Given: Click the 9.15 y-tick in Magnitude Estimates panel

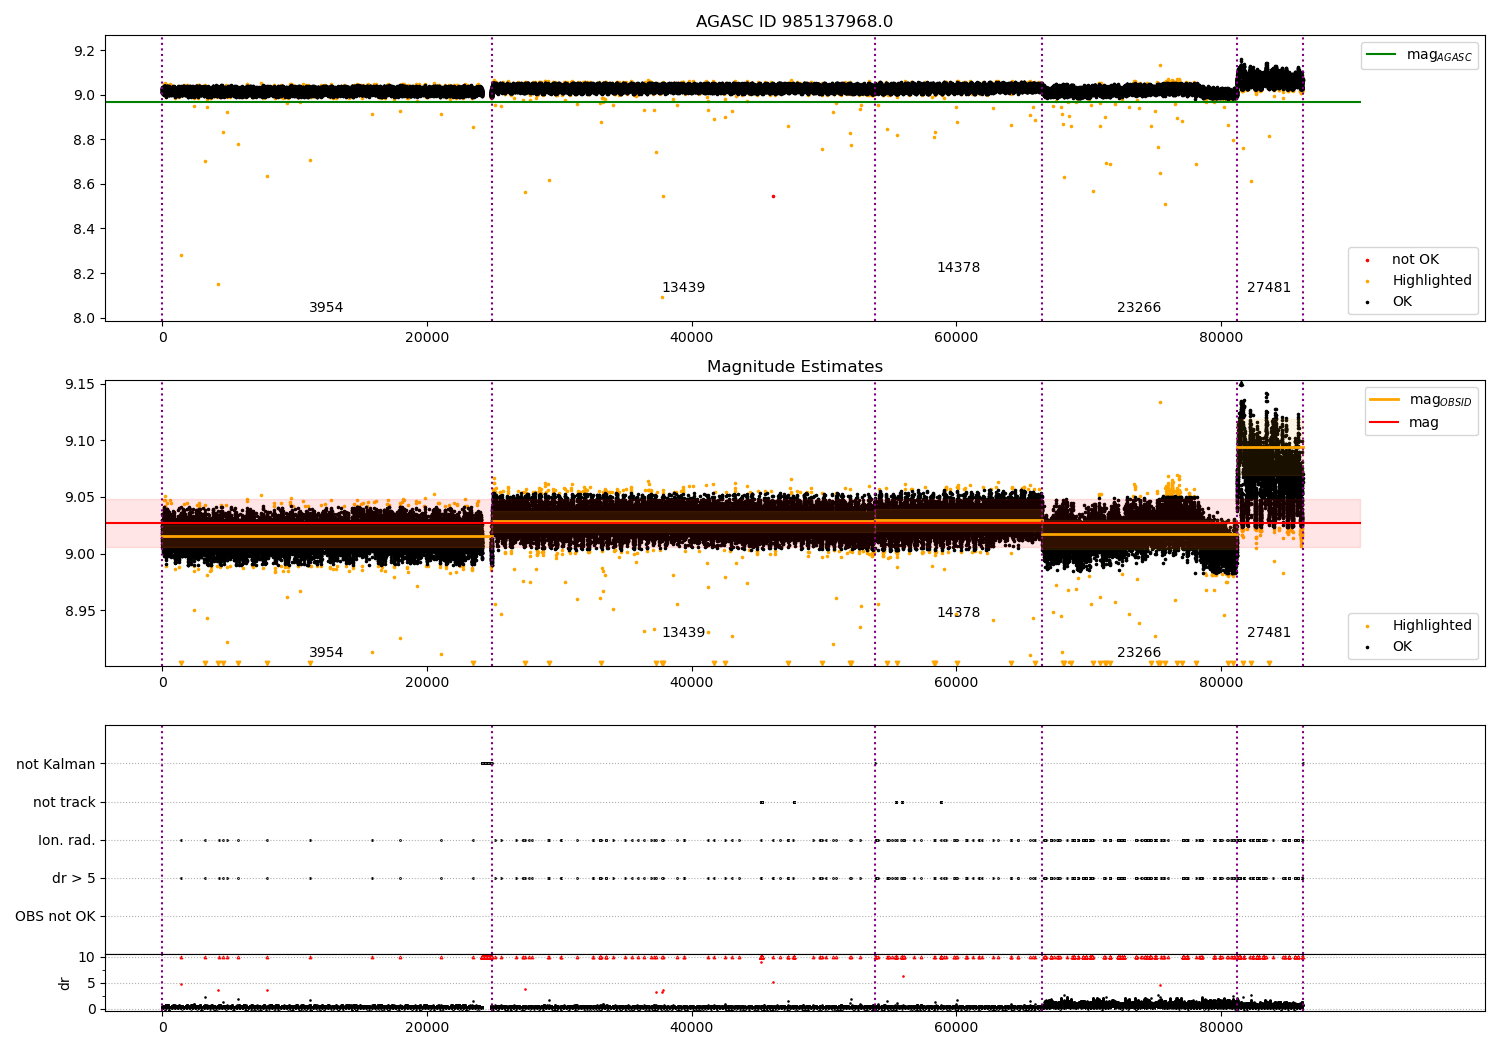Looking at the screenshot, I should pos(81,385).
